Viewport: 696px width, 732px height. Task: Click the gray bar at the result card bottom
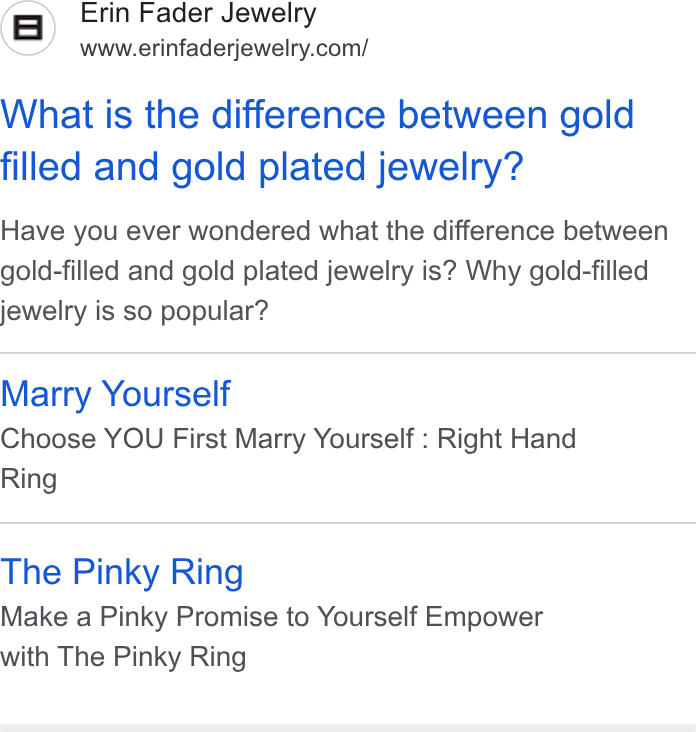(x=348, y=728)
